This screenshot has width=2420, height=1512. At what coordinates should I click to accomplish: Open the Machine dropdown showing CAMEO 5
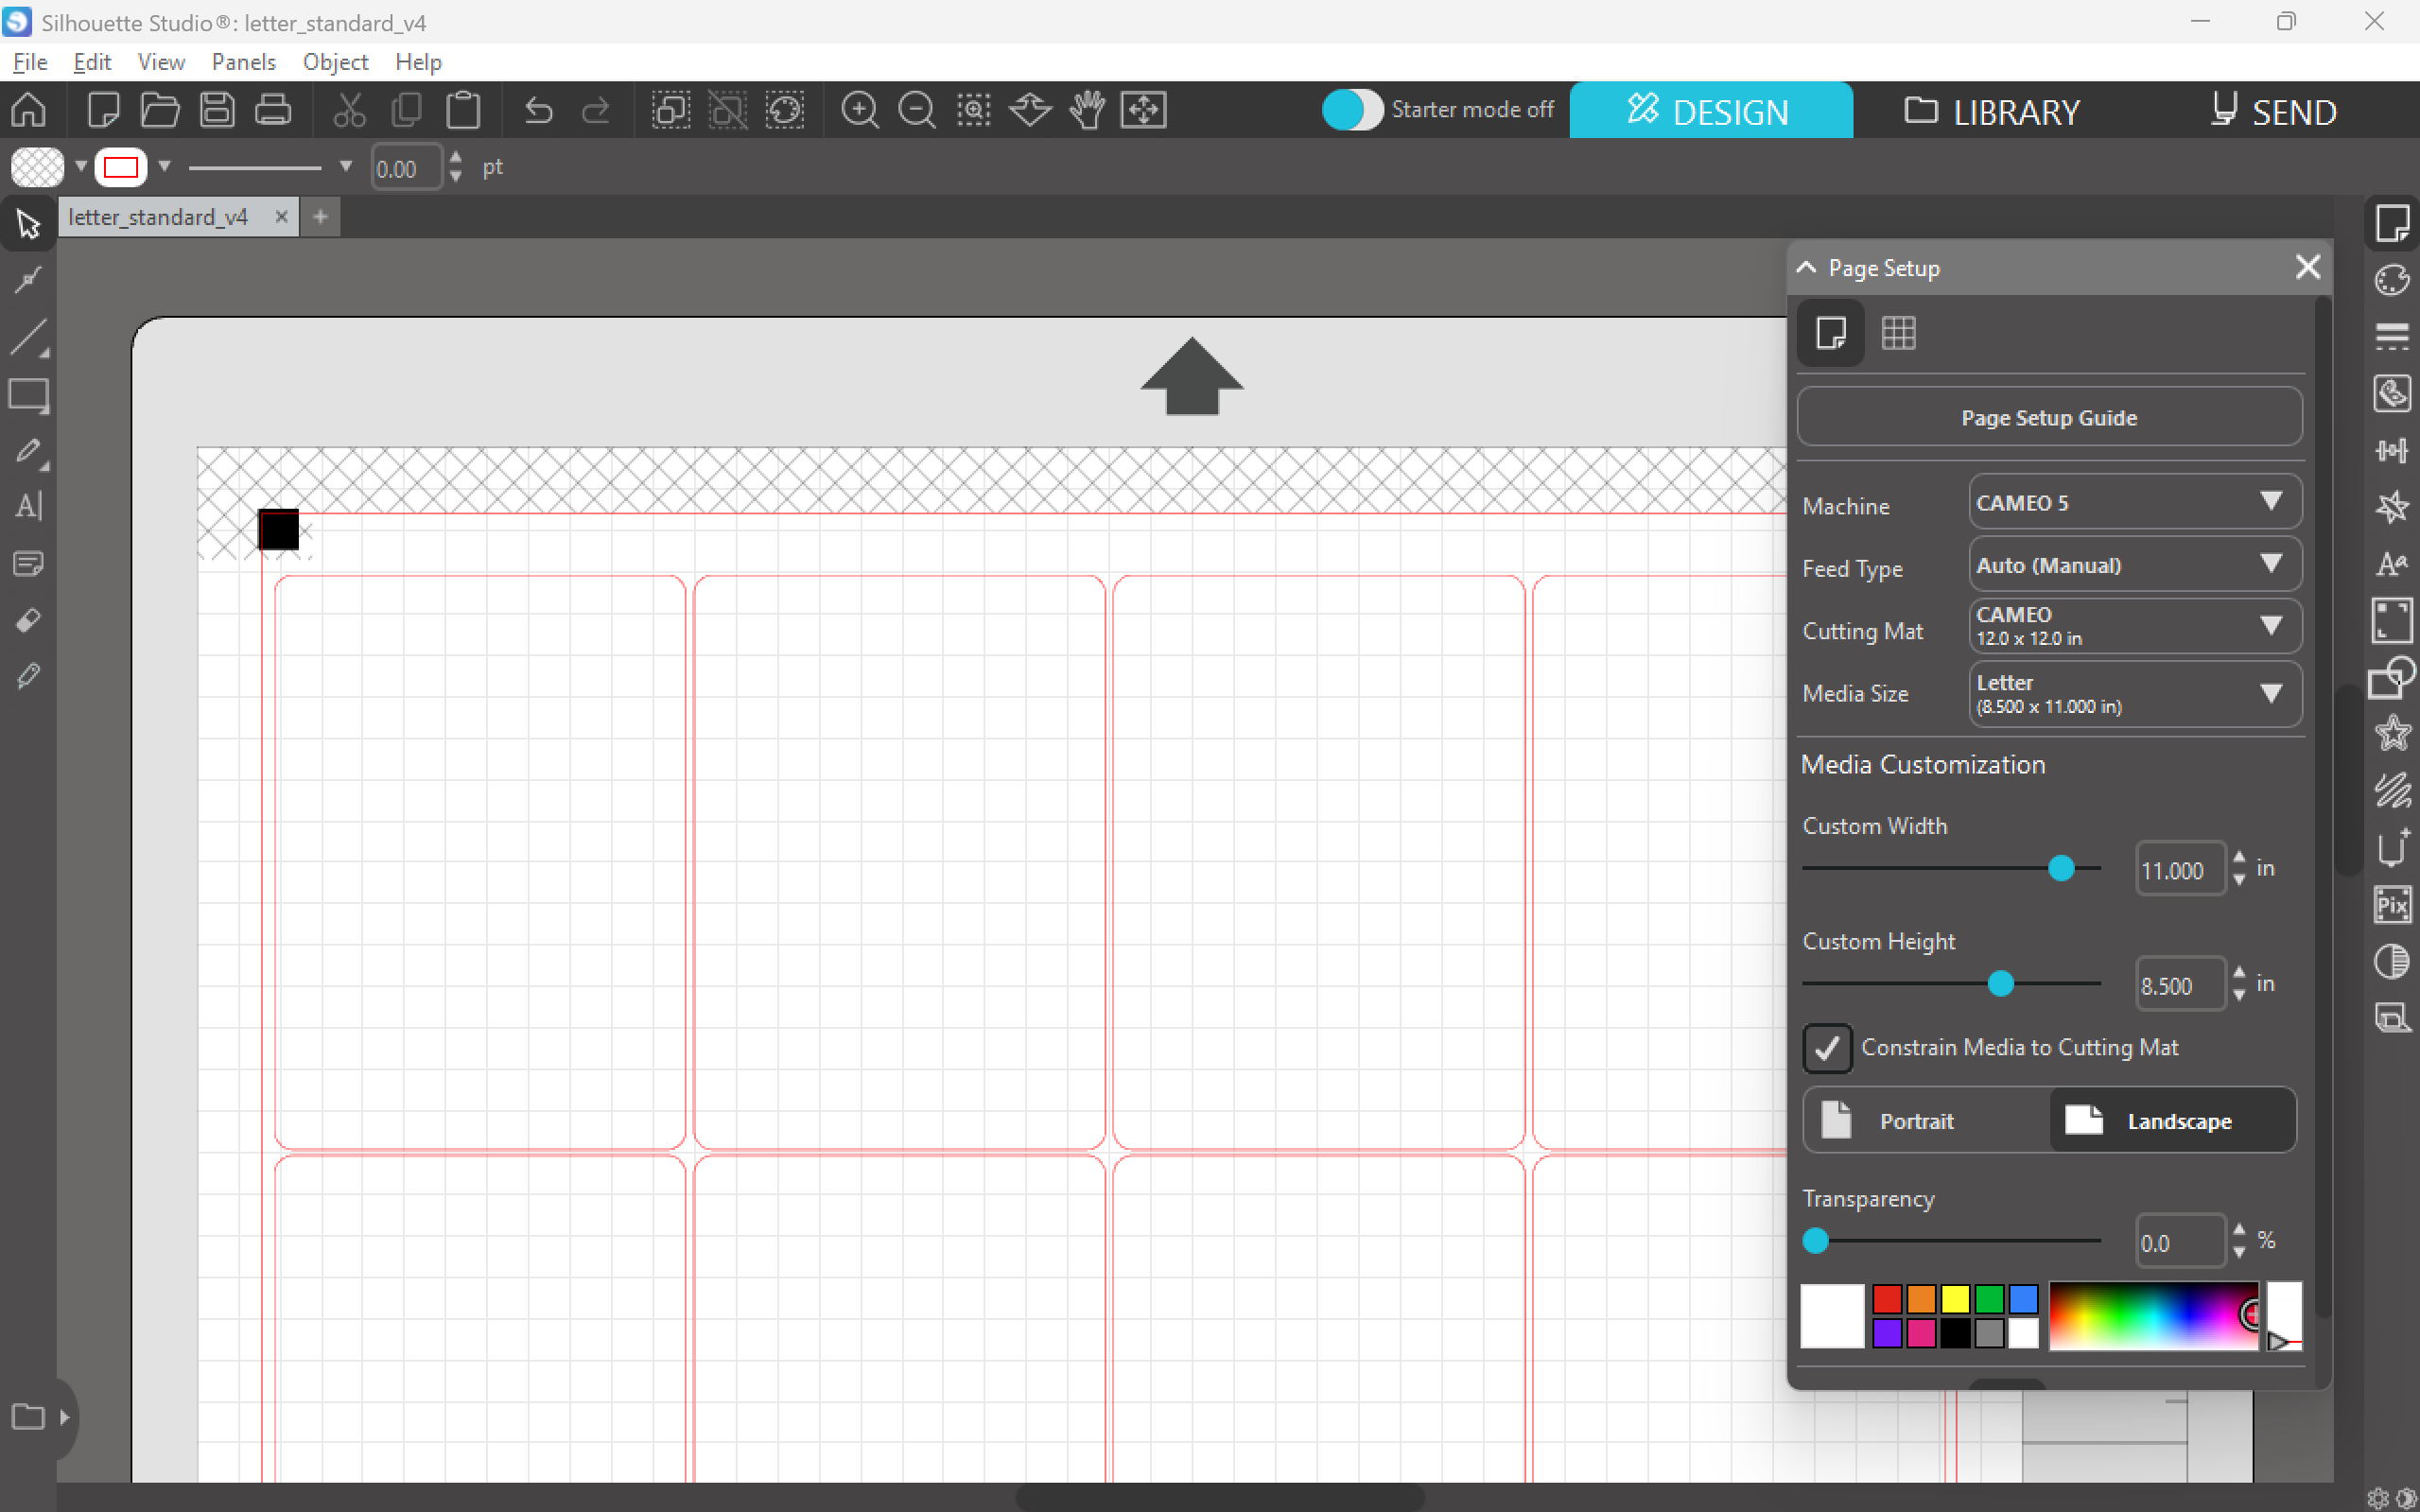point(2134,503)
